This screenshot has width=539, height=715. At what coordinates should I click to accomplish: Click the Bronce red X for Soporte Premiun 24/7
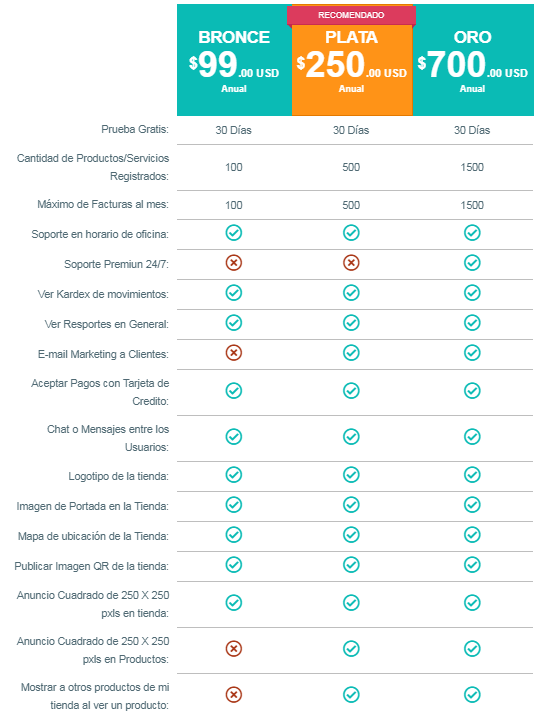(233, 263)
